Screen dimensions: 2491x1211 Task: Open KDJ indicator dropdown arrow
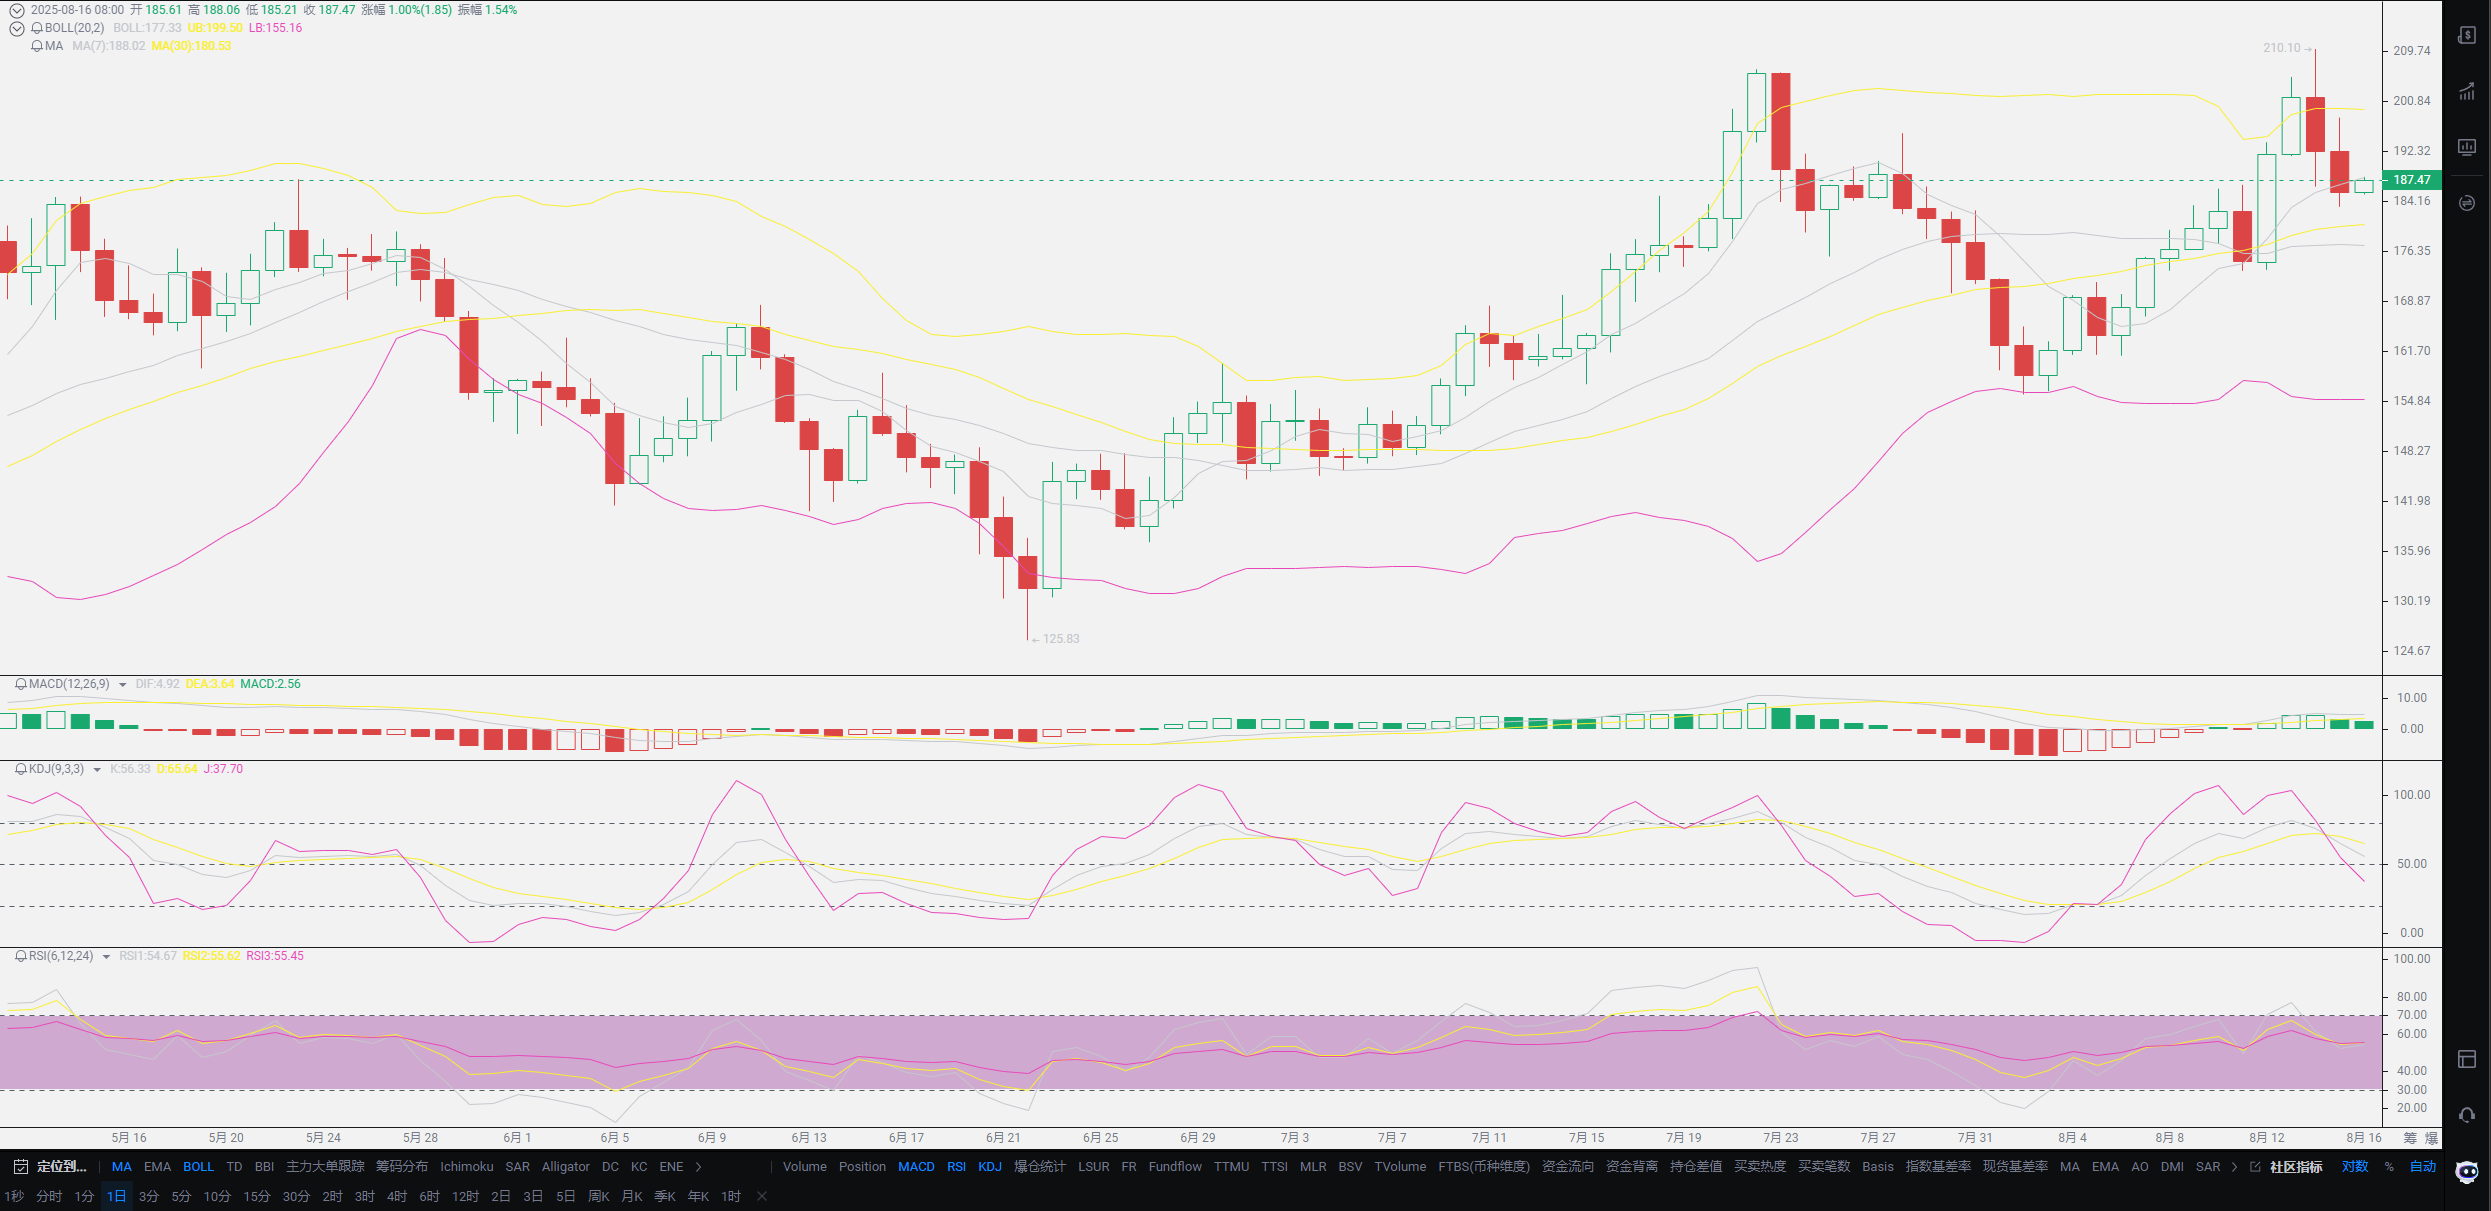click(x=97, y=770)
